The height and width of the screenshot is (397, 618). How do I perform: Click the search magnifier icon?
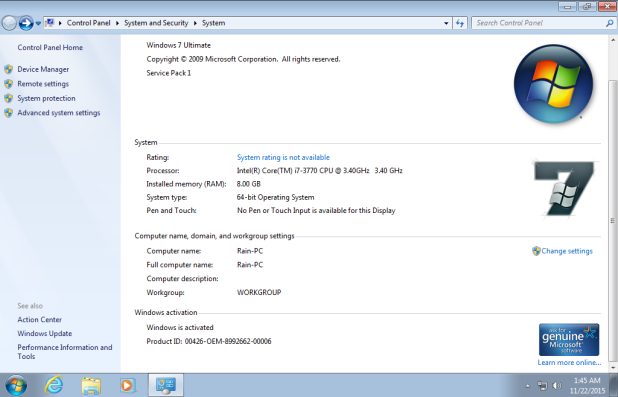click(609, 23)
